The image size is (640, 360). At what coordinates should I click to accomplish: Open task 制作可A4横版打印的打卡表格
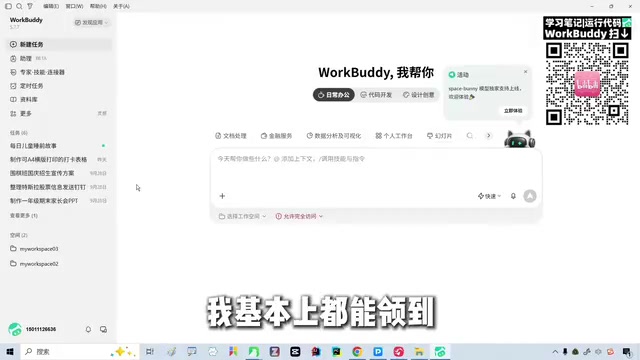59,160
